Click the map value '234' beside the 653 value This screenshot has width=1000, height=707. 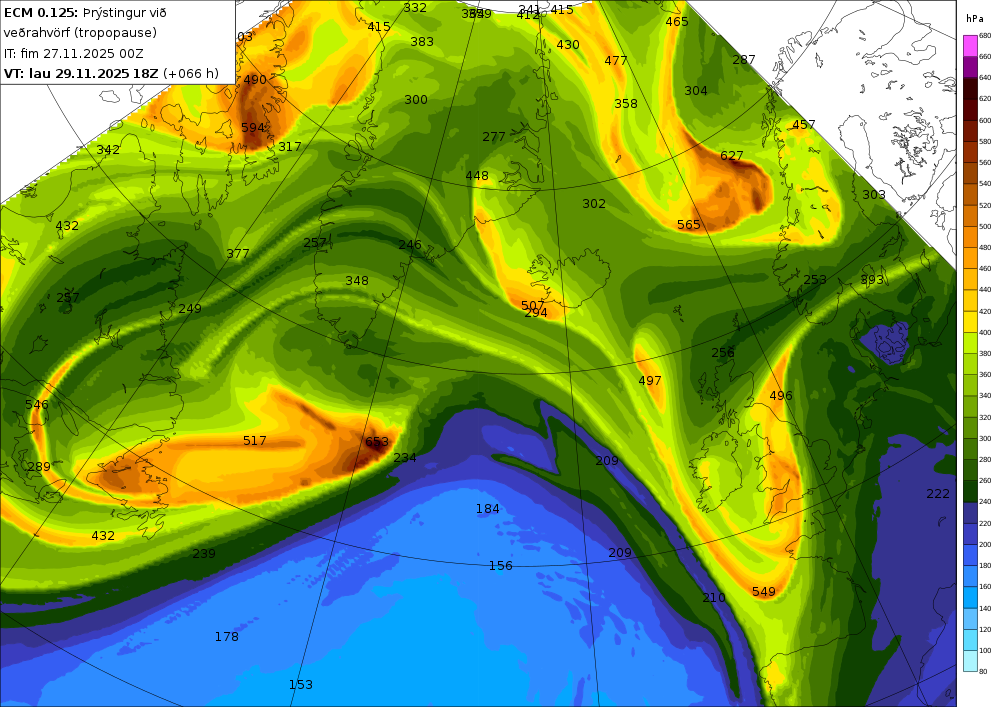[x=405, y=457]
